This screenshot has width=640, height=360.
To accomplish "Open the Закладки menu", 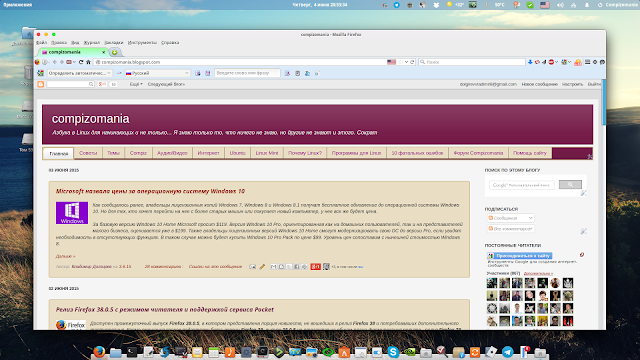I will click(113, 42).
